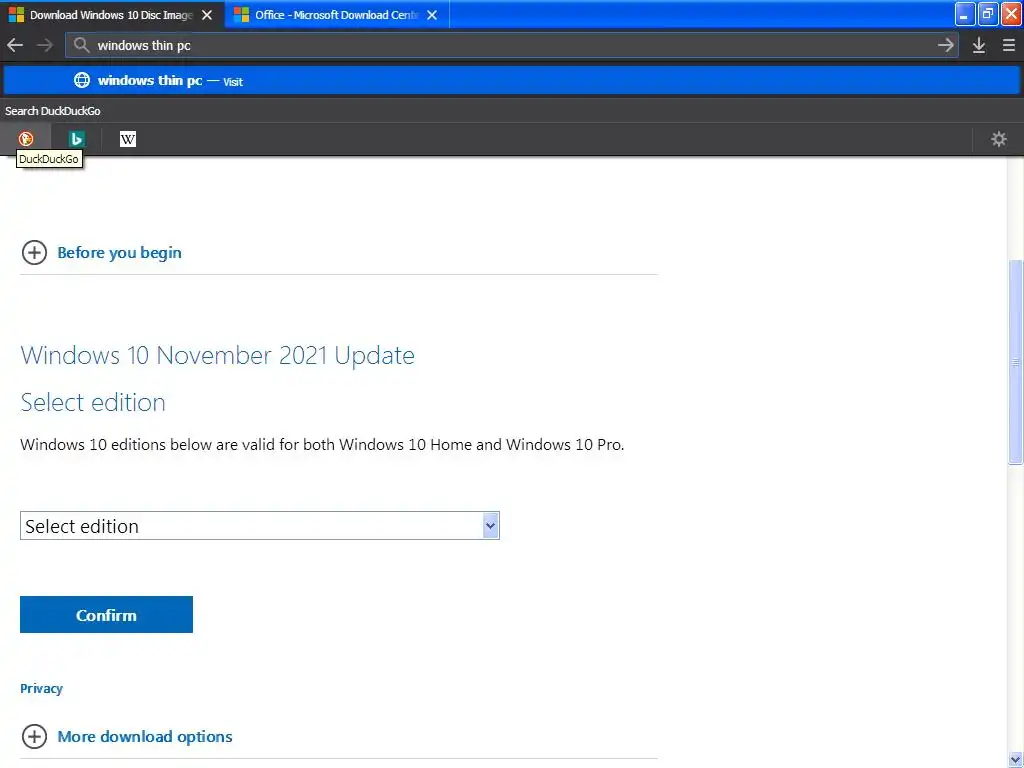Viewport: 1024px width, 768px height.
Task: Restore down the browser window
Action: coord(987,14)
